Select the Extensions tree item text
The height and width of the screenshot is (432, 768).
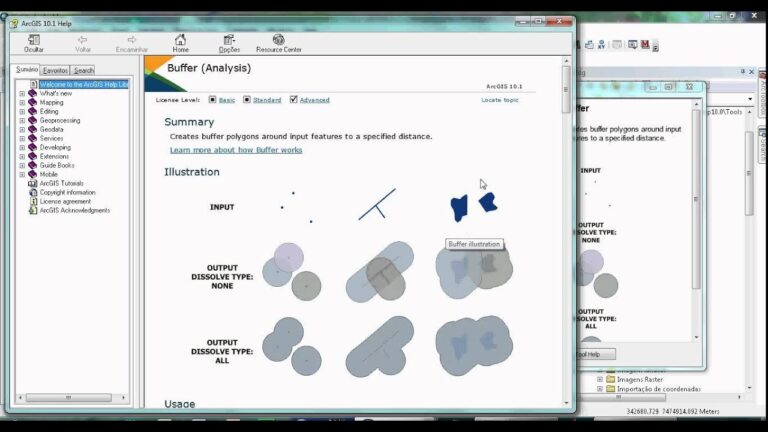[x=54, y=156]
